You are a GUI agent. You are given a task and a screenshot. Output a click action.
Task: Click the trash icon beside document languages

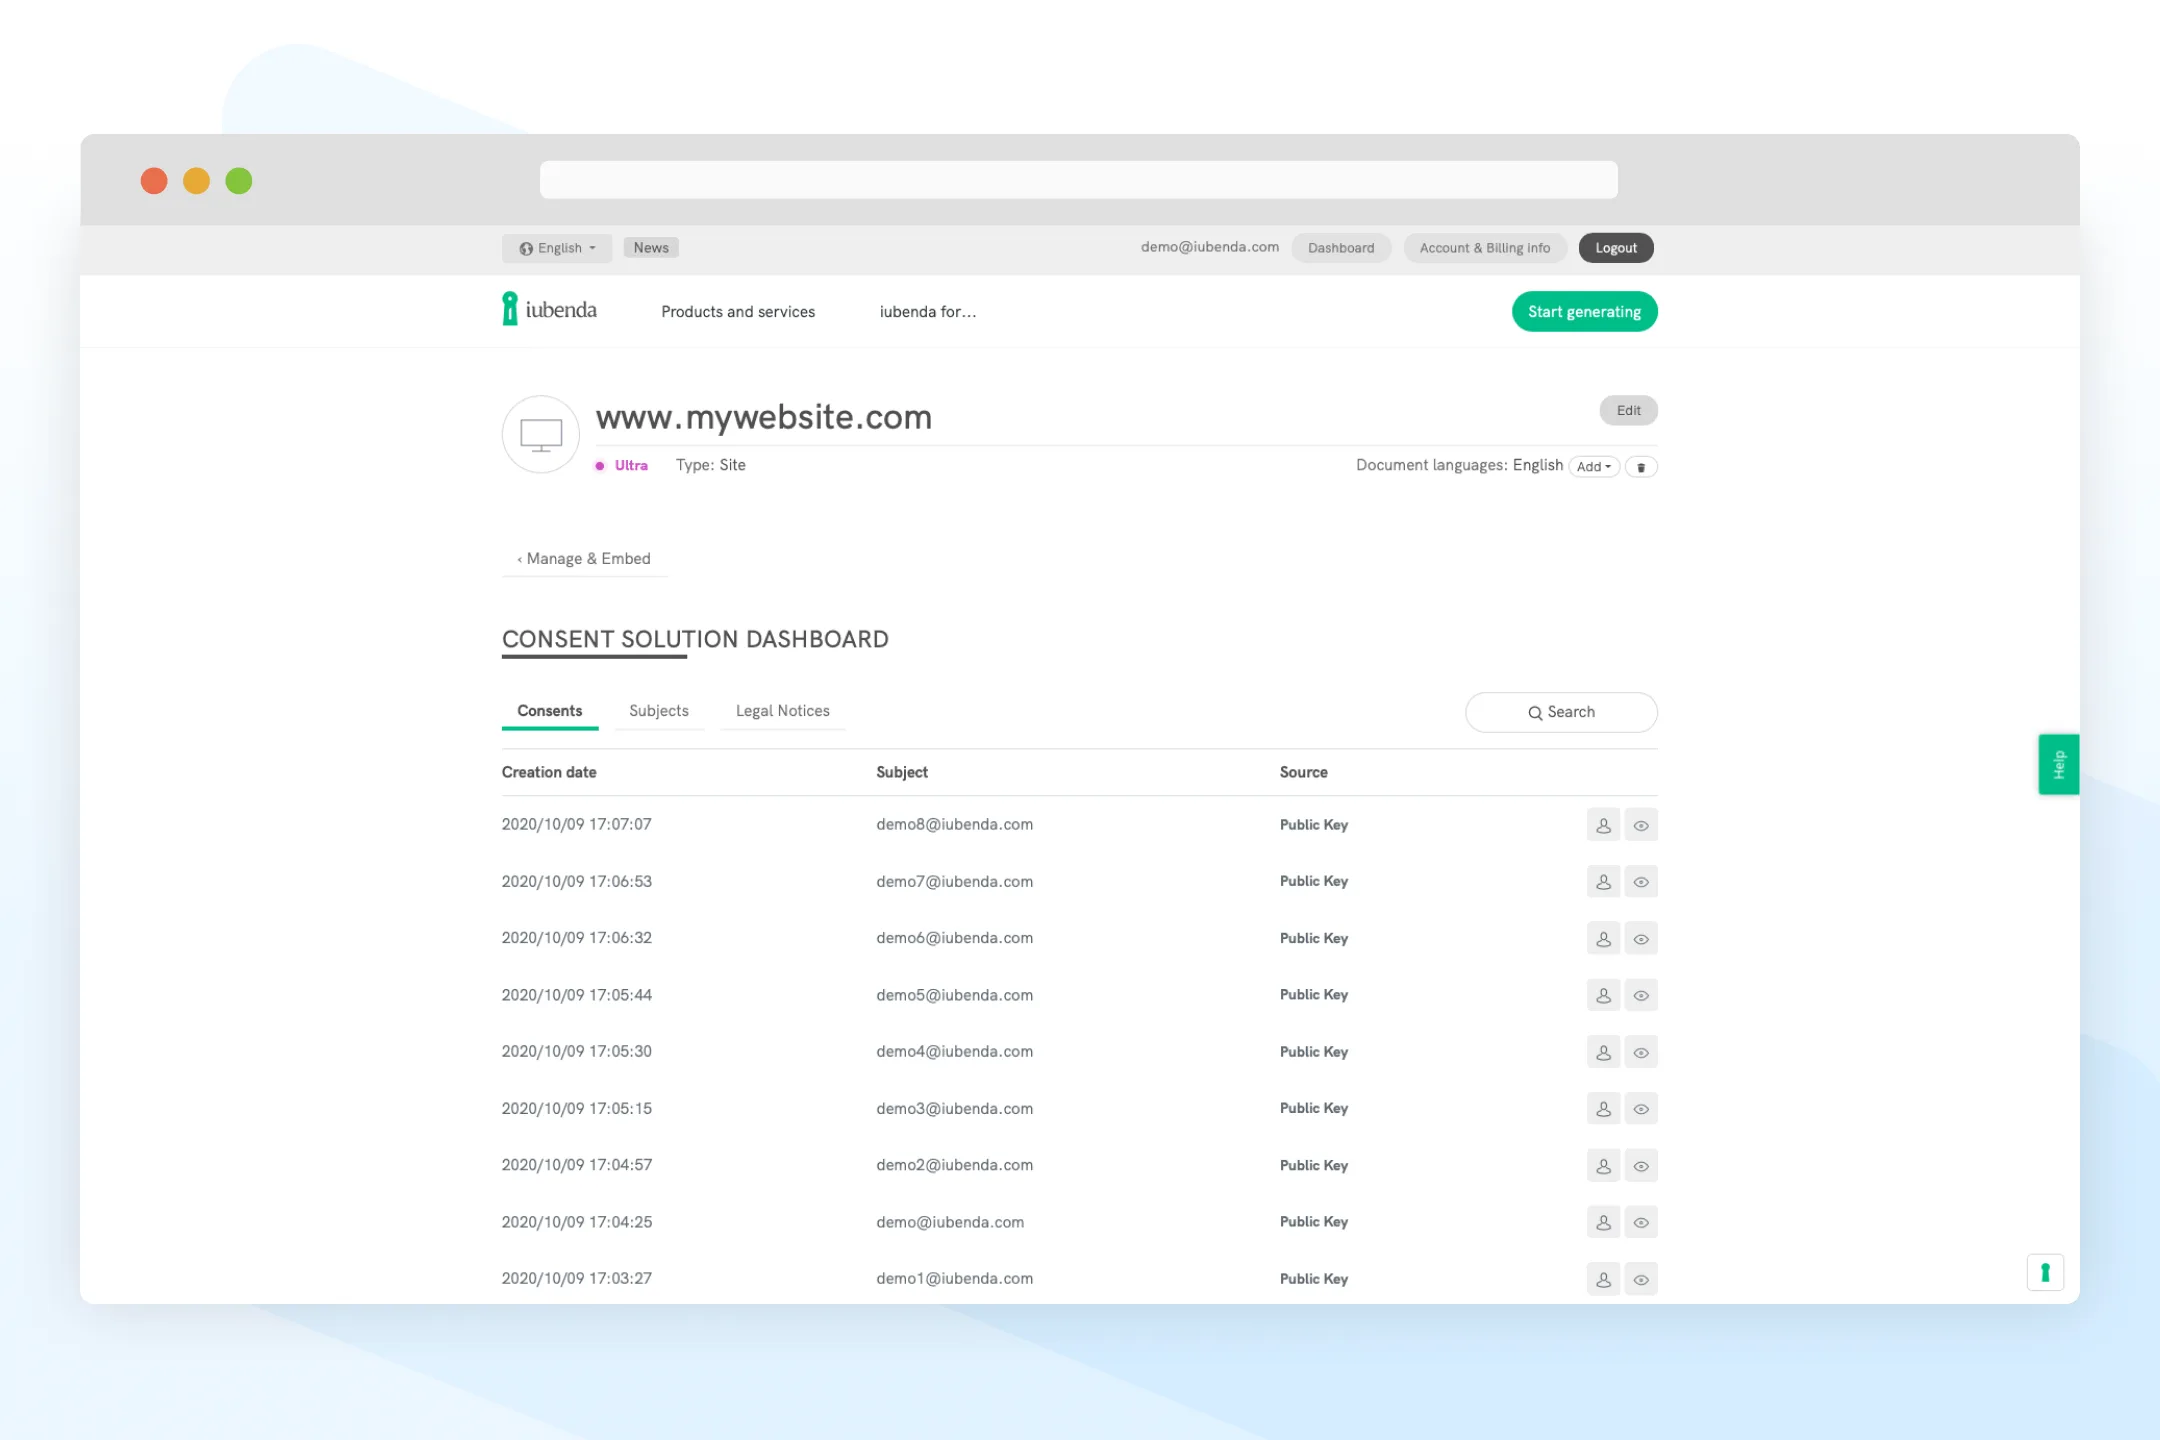[1641, 467]
